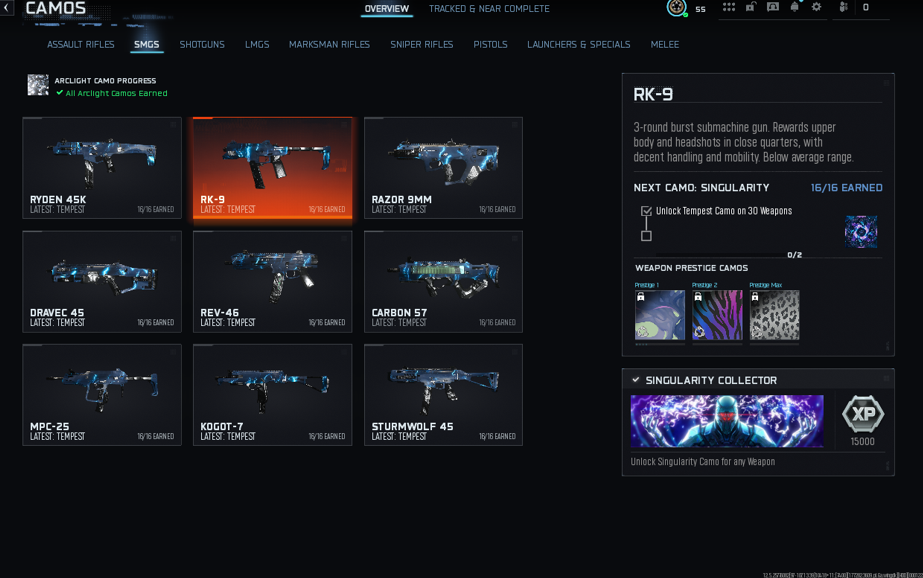Screen dimensions: 923x578
Task: Open the notifications bell
Action: click(795, 8)
